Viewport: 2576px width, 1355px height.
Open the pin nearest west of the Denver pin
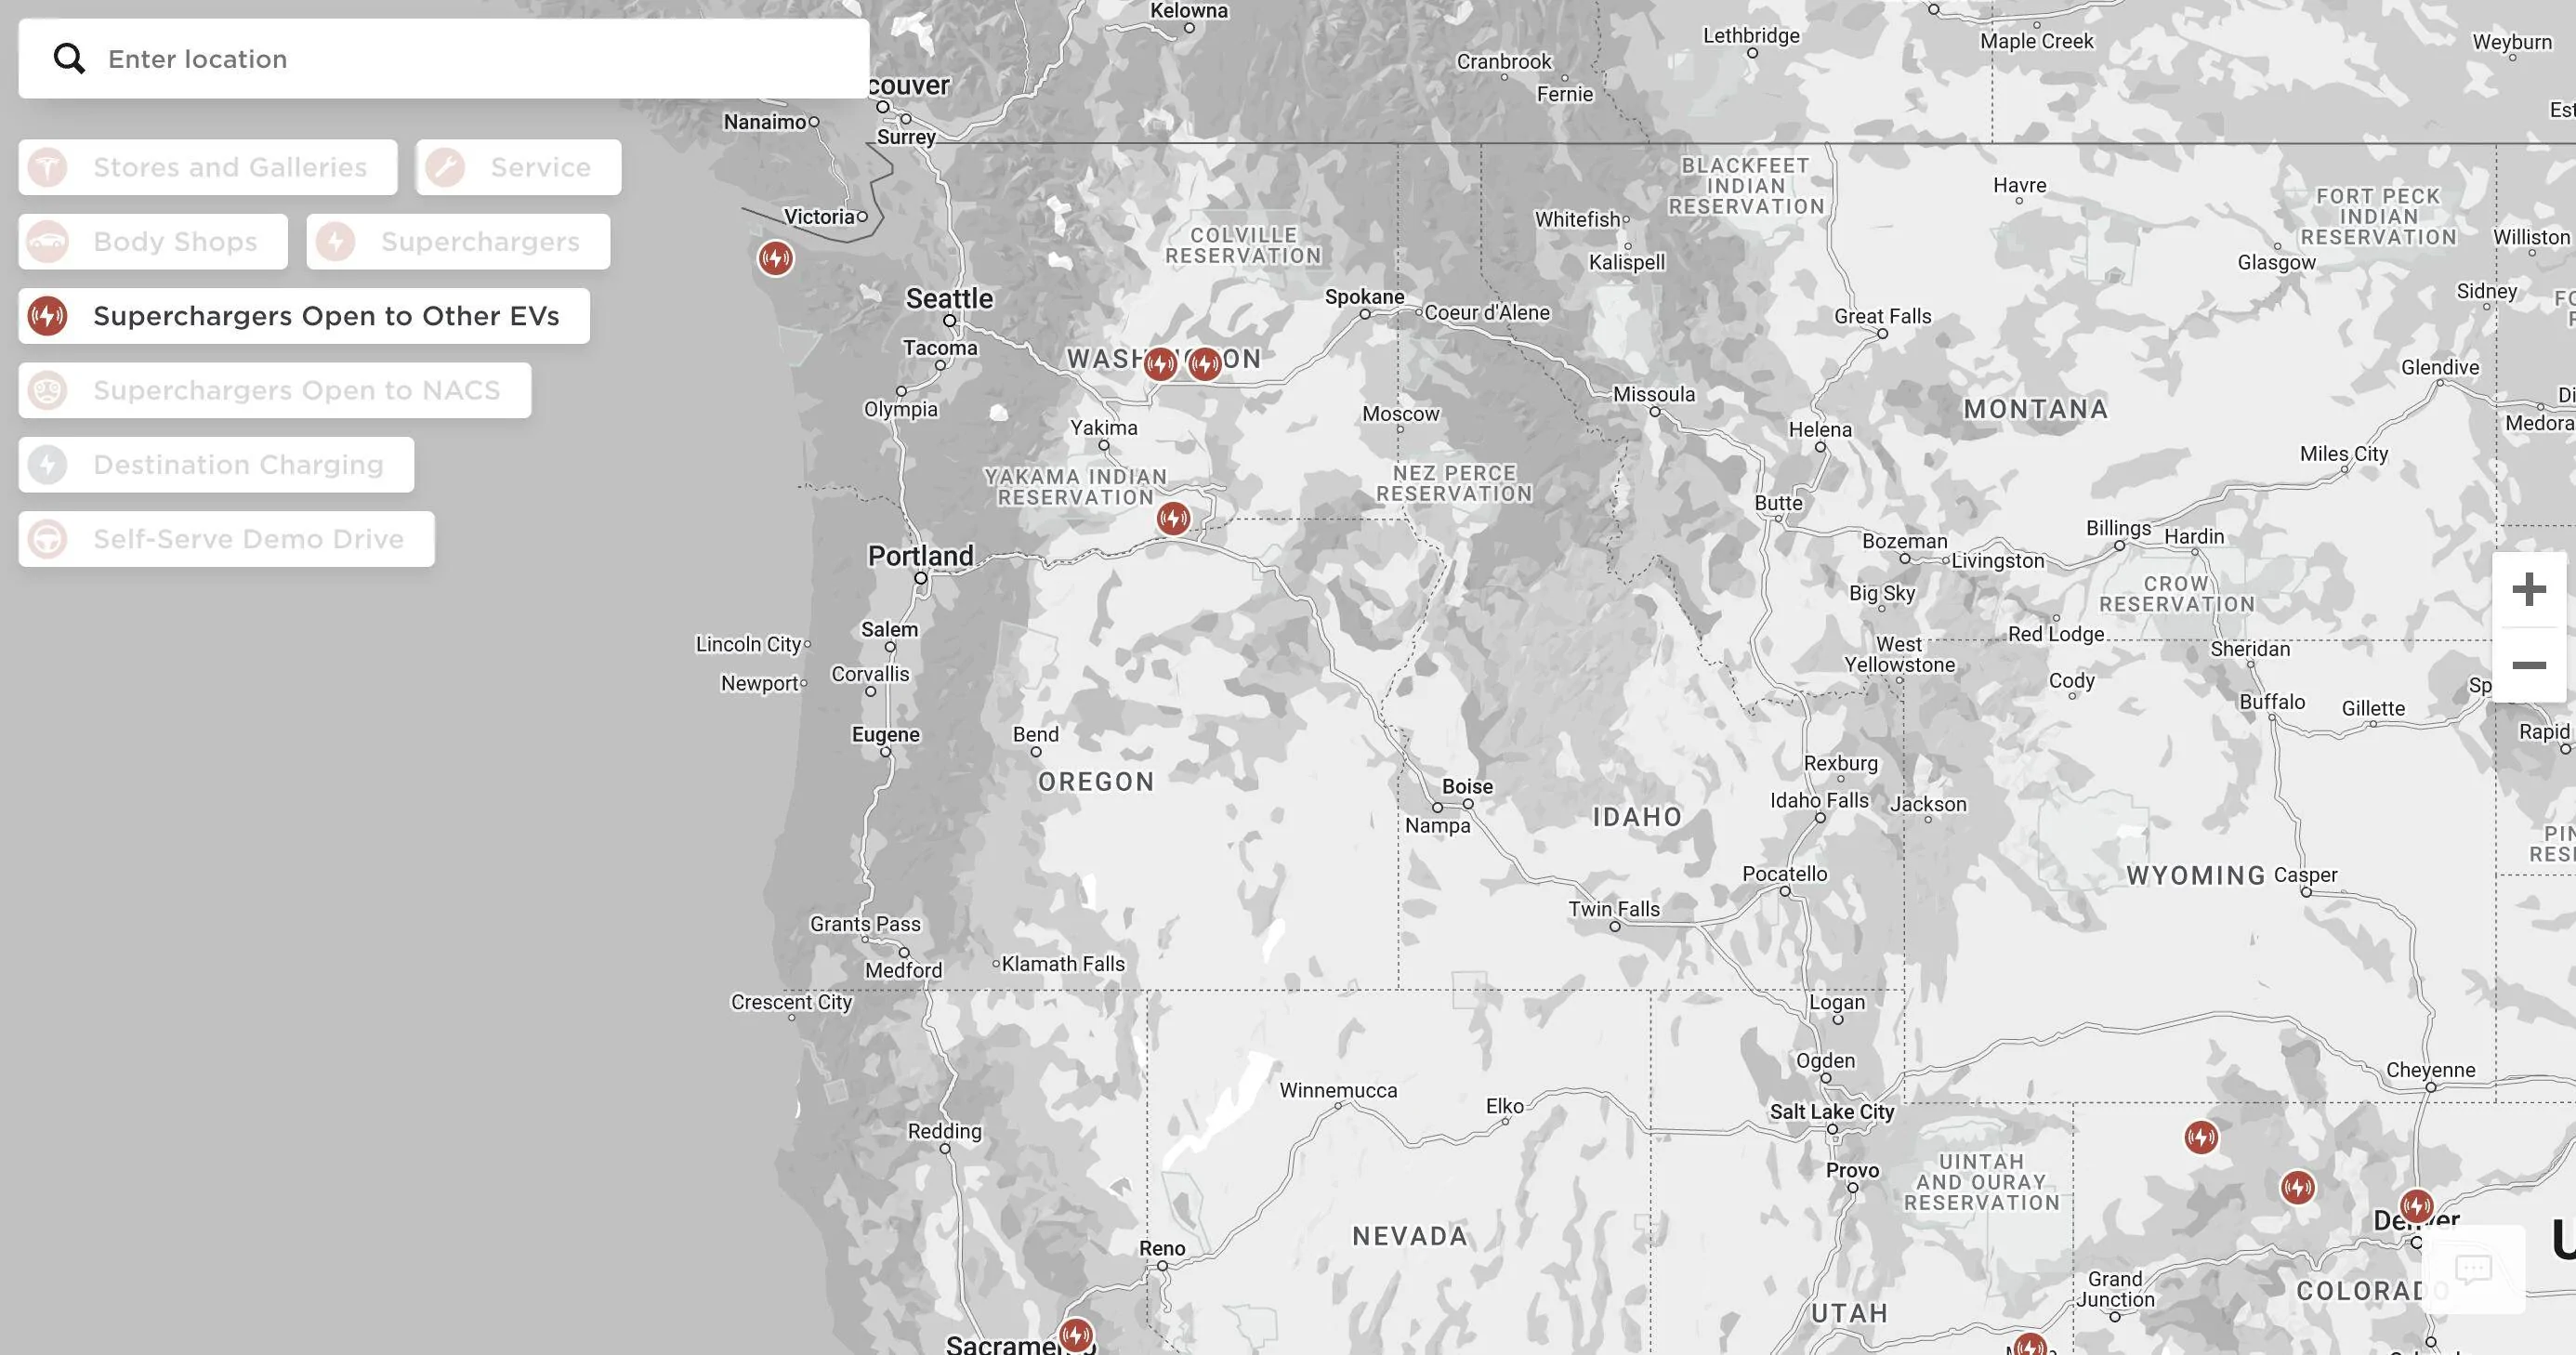(x=2298, y=1187)
